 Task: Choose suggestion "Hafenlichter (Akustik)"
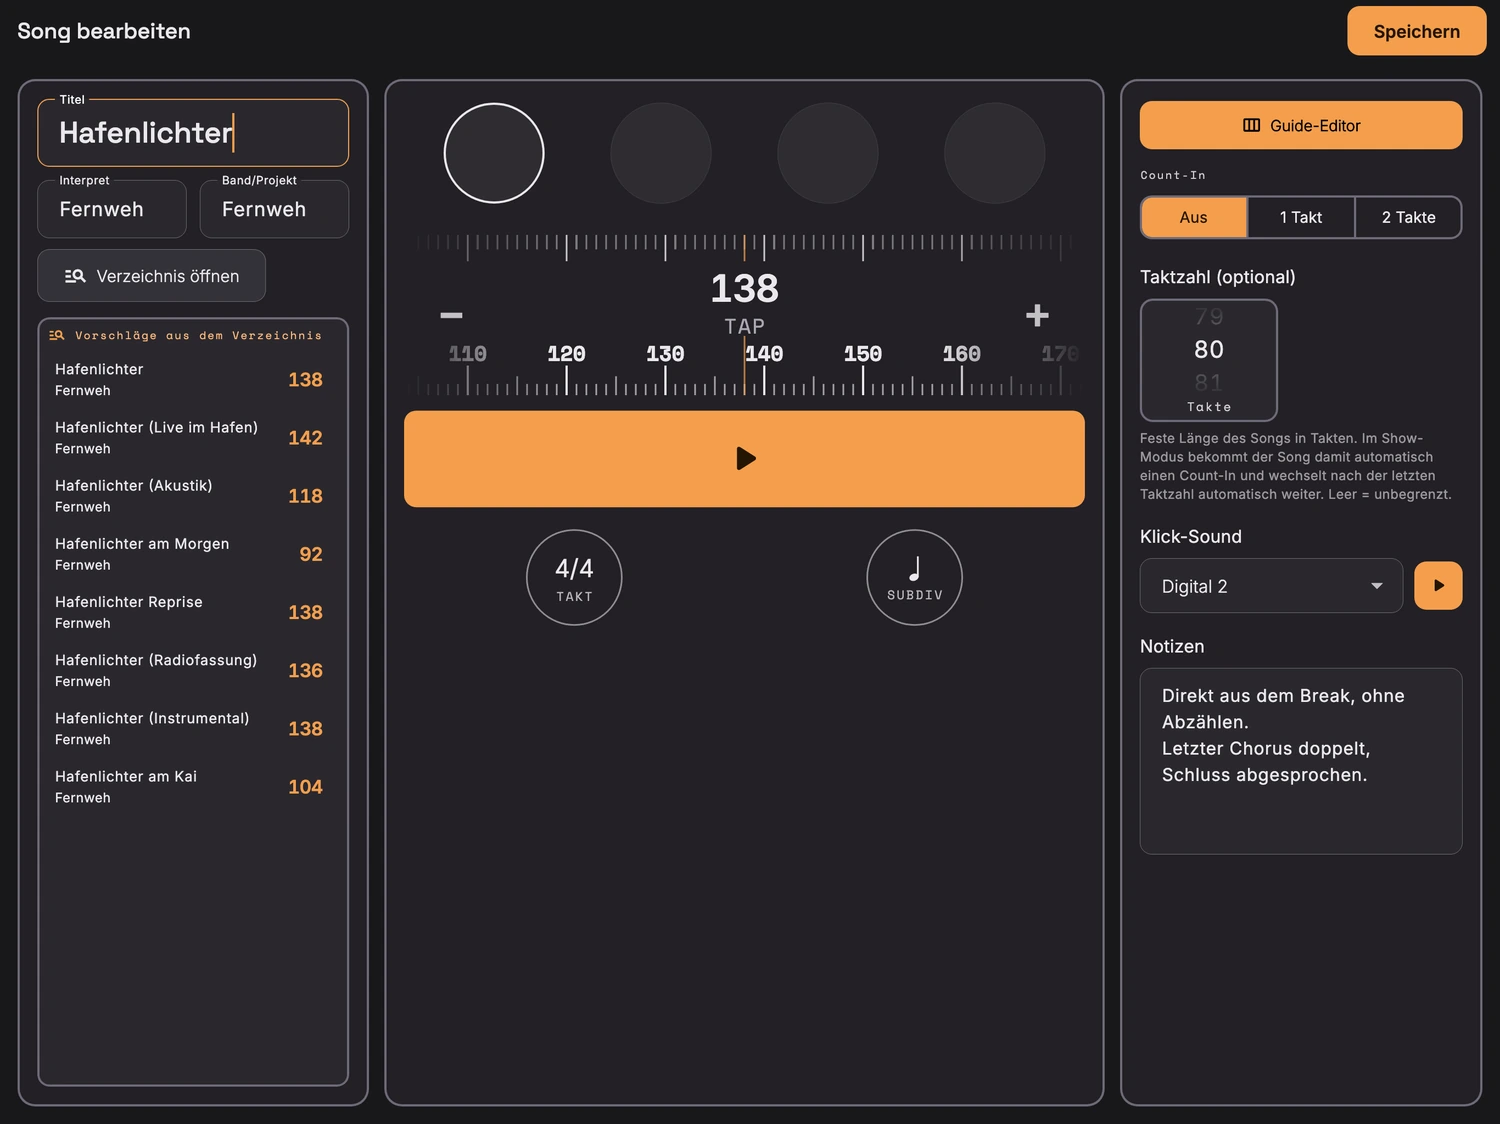(x=193, y=496)
